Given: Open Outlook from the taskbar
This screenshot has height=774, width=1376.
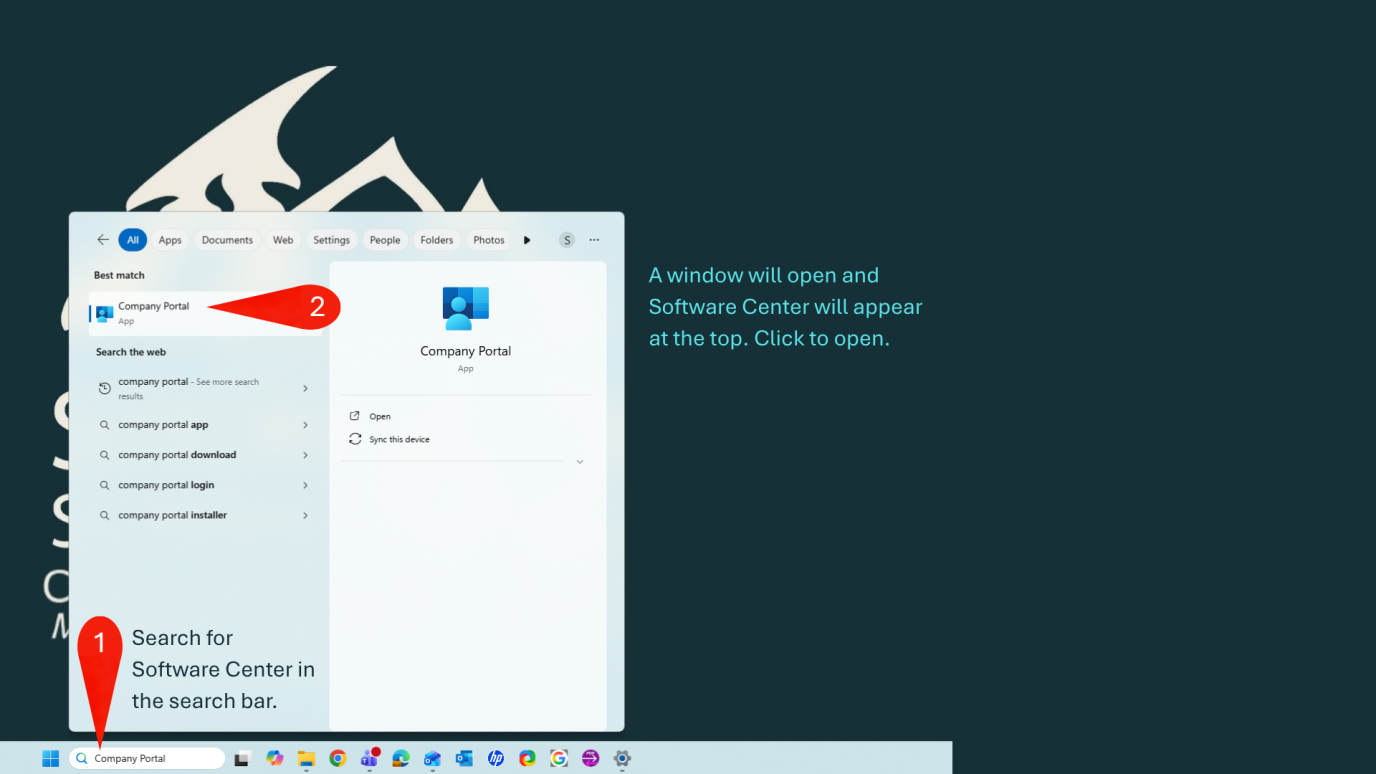Looking at the screenshot, I should coord(464,759).
